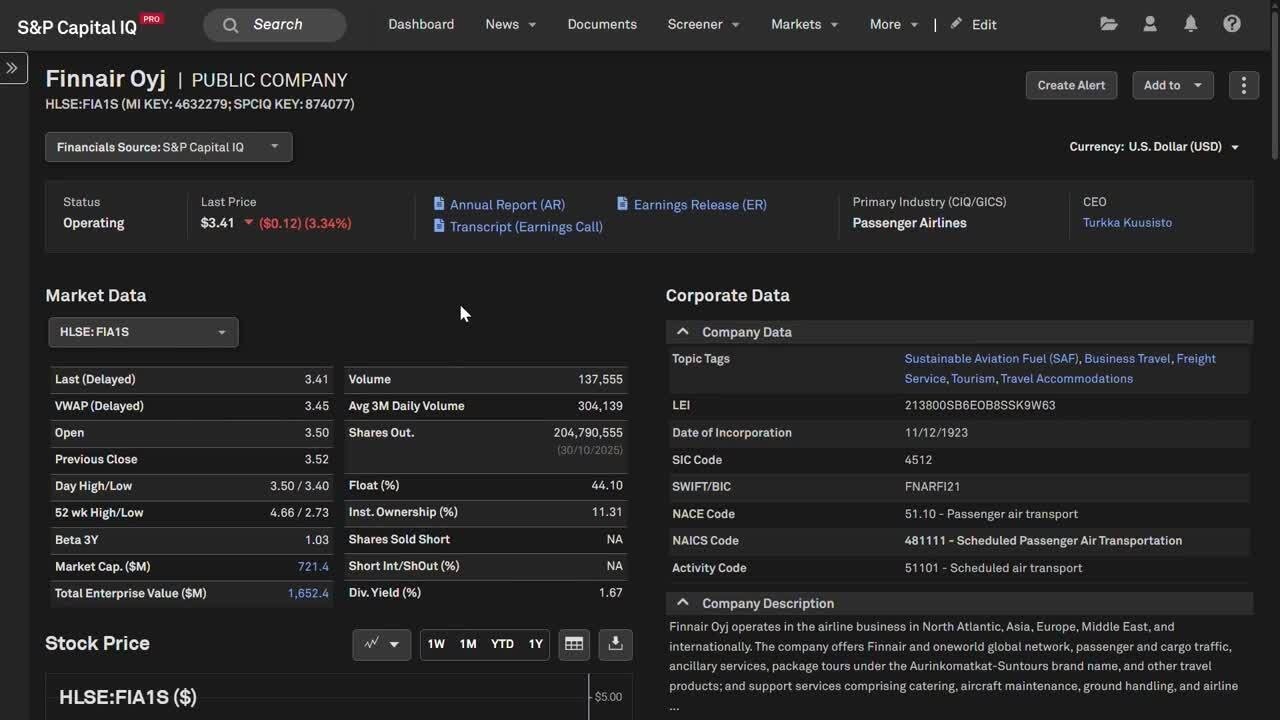Click the Market Cap value 721.4
The height and width of the screenshot is (720, 1280).
pyautogui.click(x=313, y=566)
